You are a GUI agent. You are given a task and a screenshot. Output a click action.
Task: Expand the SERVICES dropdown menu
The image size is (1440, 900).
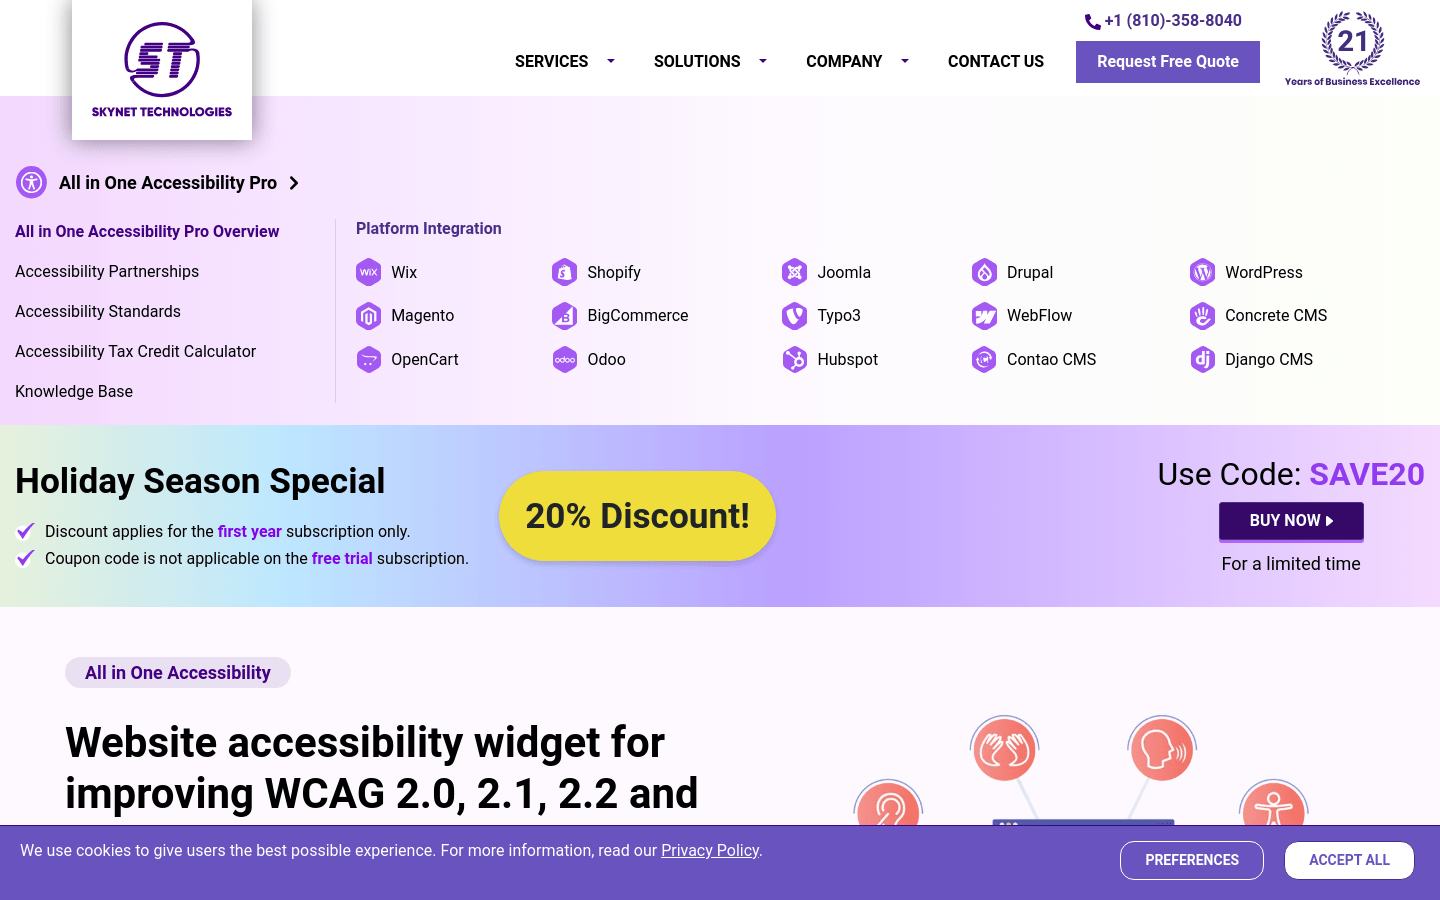coord(610,61)
